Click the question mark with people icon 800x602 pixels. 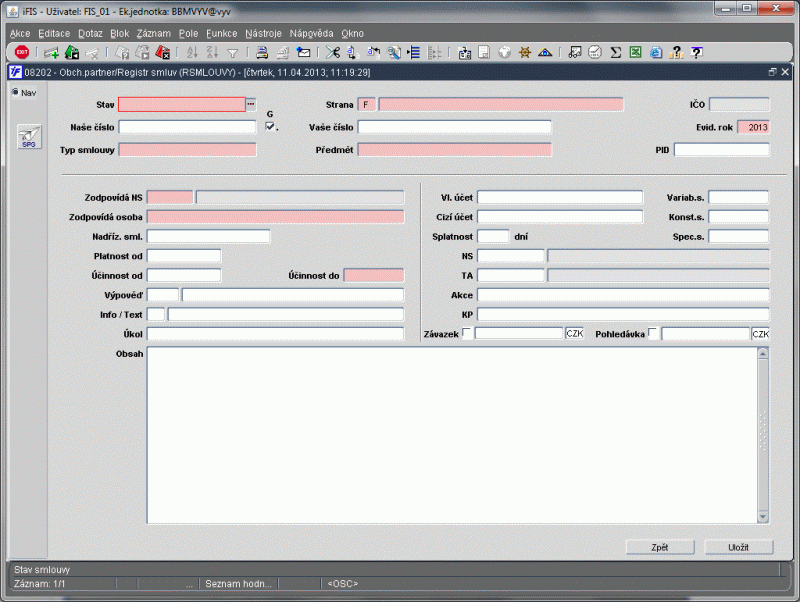click(x=677, y=52)
